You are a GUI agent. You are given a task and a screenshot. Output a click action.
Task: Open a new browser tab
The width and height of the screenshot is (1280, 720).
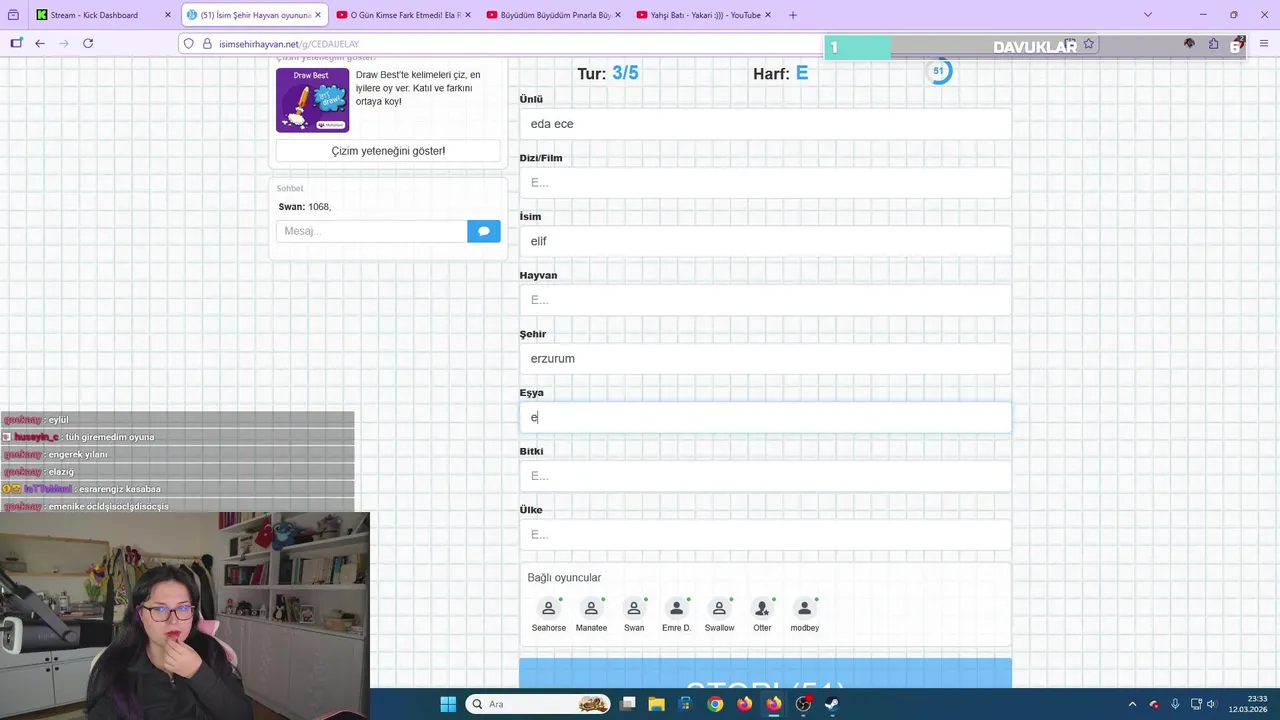tap(793, 15)
